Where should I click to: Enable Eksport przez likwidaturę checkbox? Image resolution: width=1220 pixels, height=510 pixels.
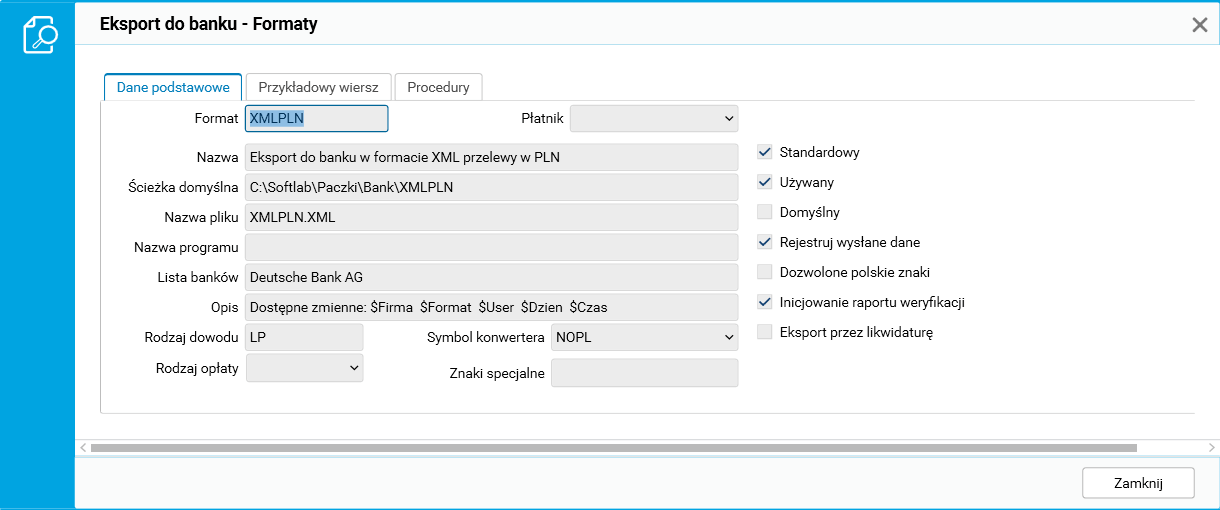(x=765, y=332)
